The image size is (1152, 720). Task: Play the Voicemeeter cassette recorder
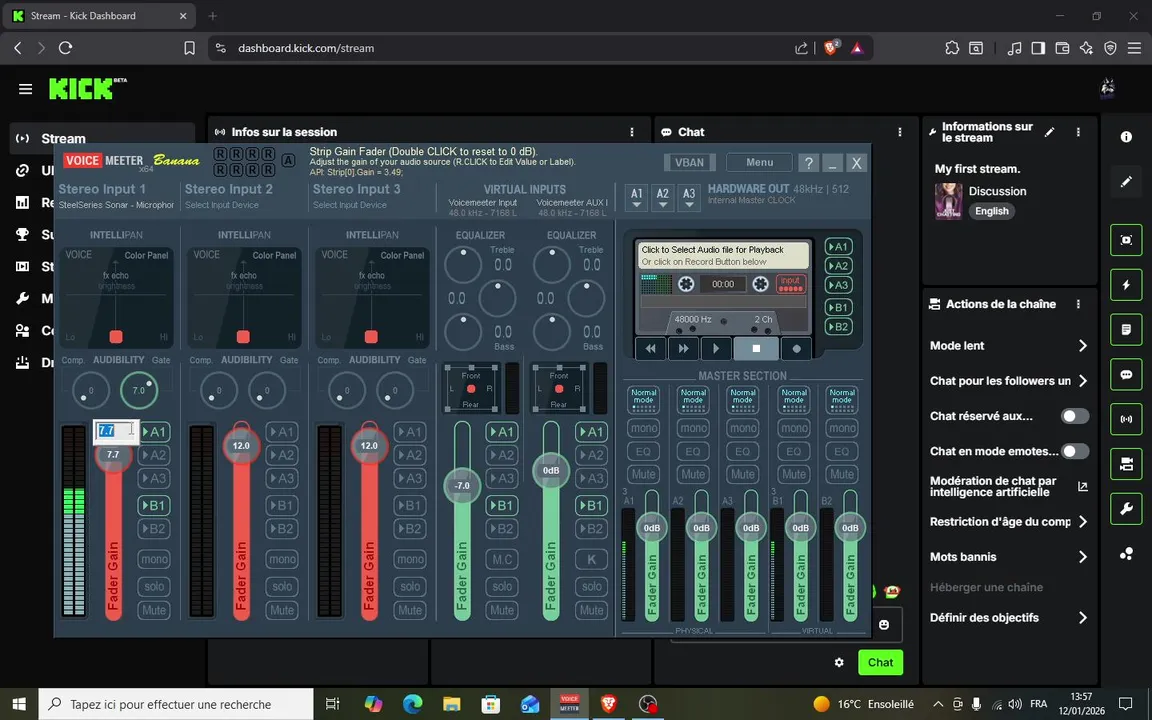click(716, 348)
